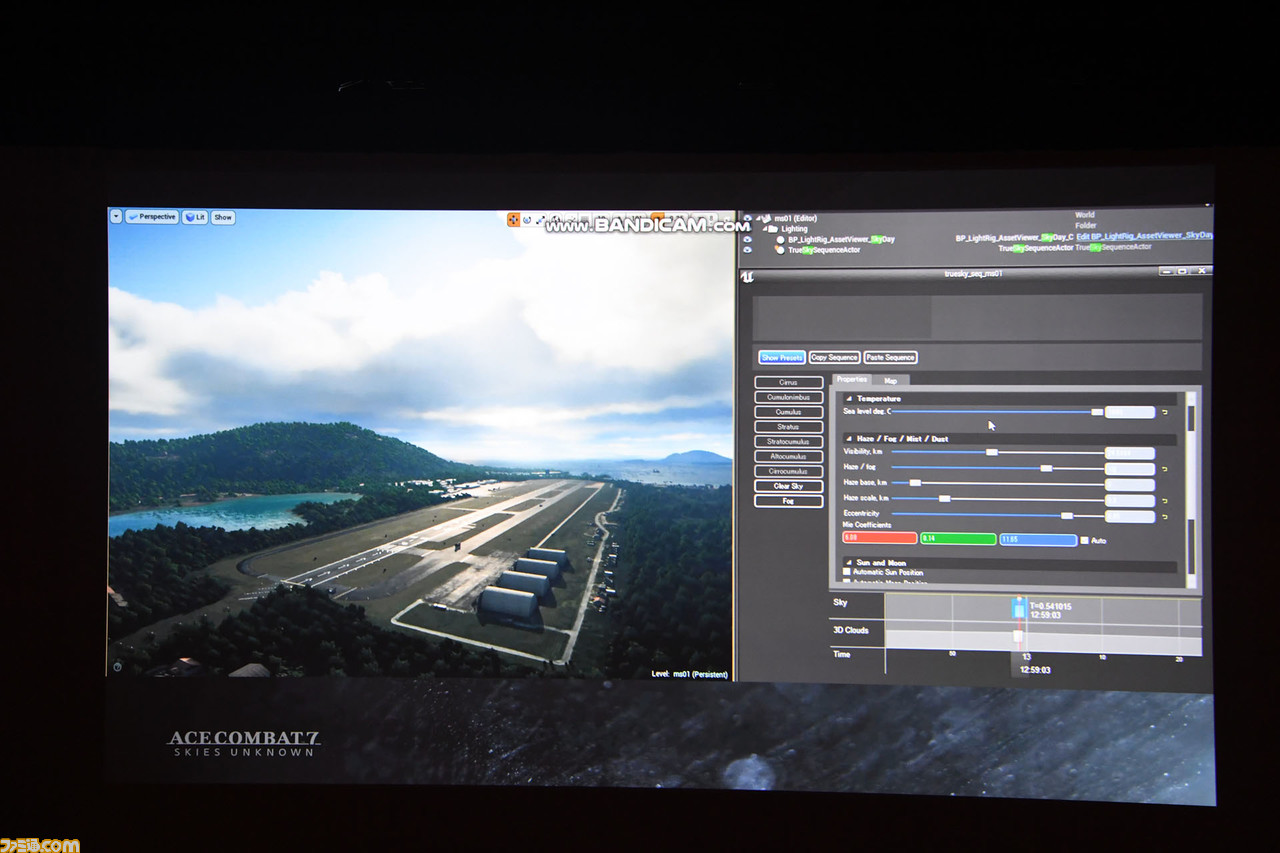Viewport: 1280px width, 853px height.
Task: Select the scale gizmo tool in viewport
Action: tap(540, 219)
